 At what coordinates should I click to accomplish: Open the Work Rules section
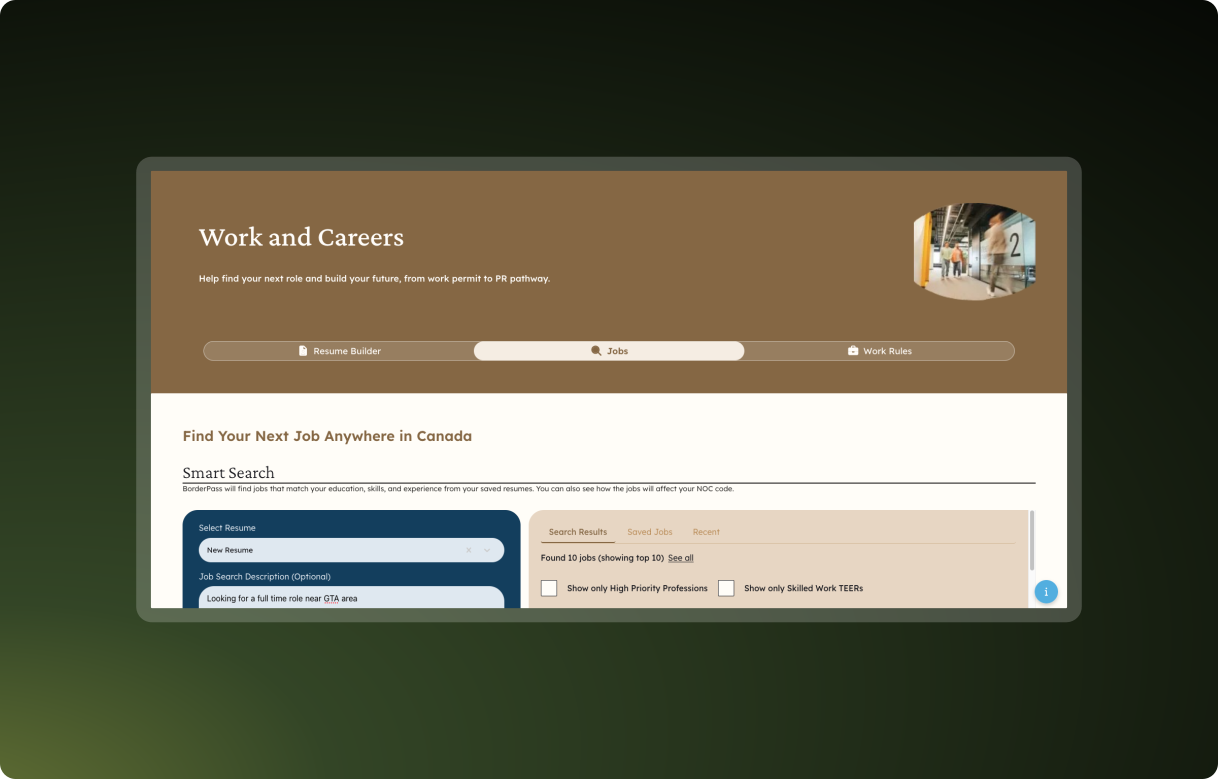tap(880, 351)
